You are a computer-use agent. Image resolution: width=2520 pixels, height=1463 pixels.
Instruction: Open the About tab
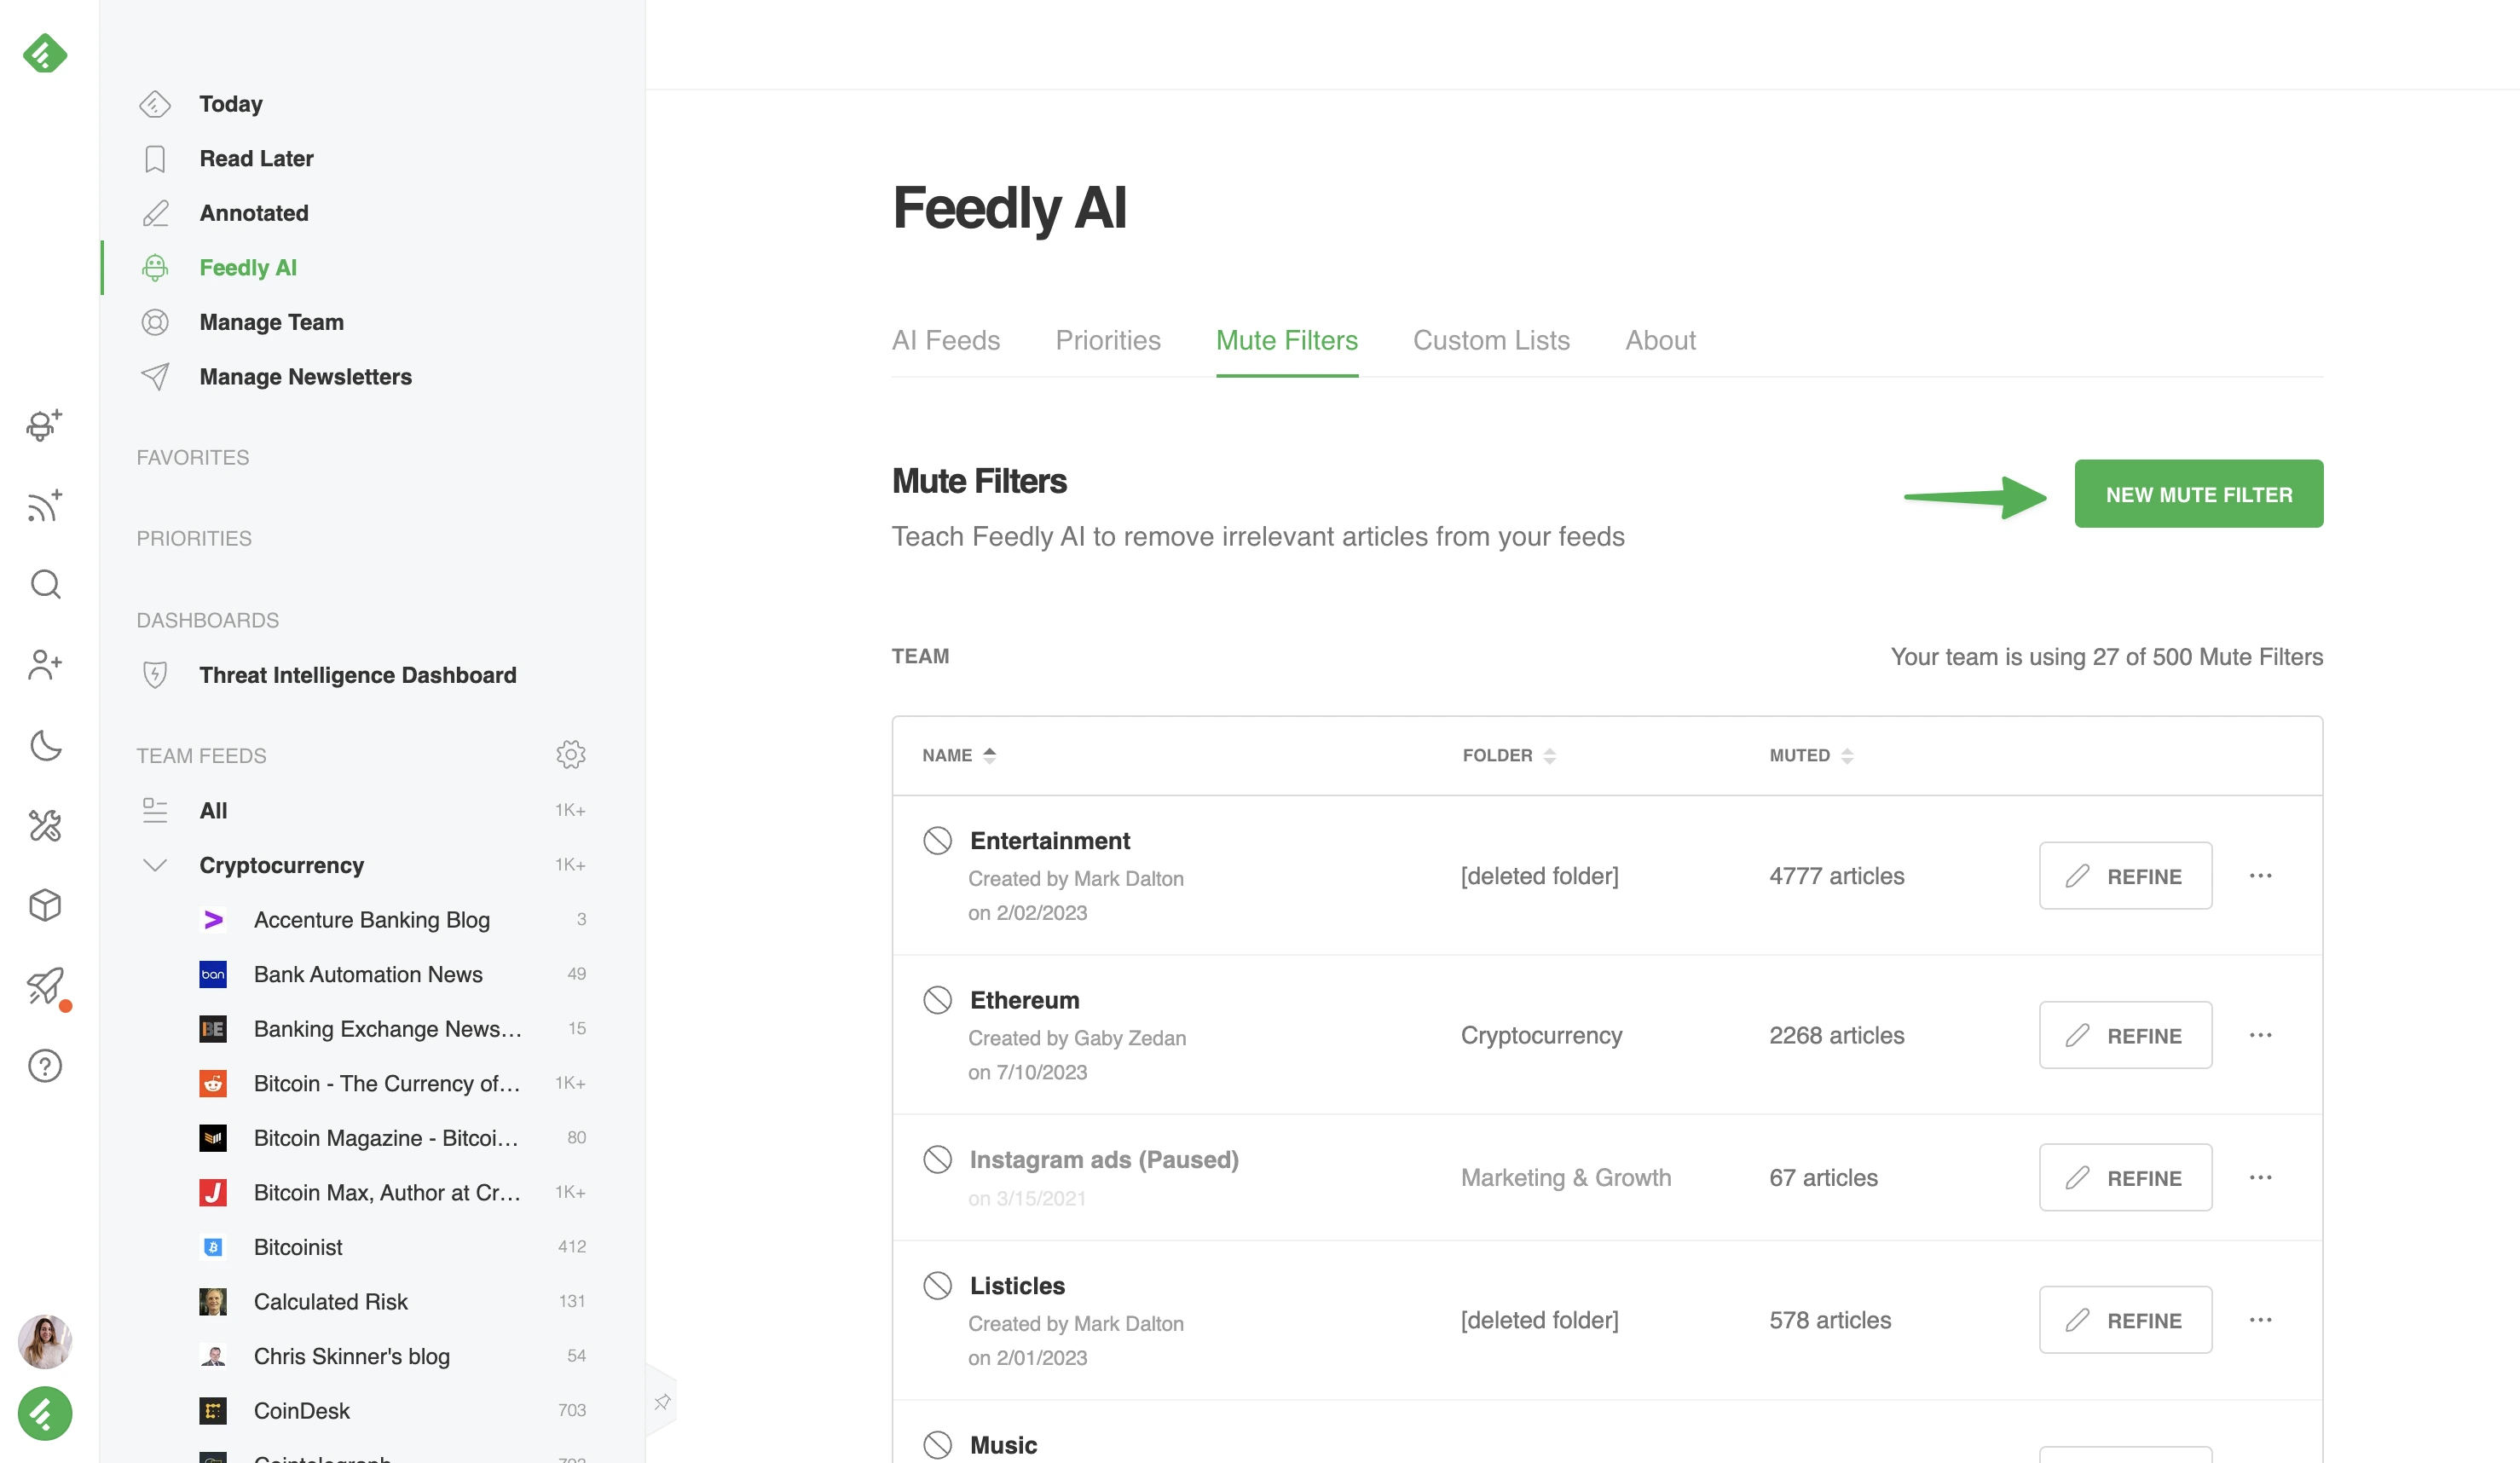(1660, 340)
